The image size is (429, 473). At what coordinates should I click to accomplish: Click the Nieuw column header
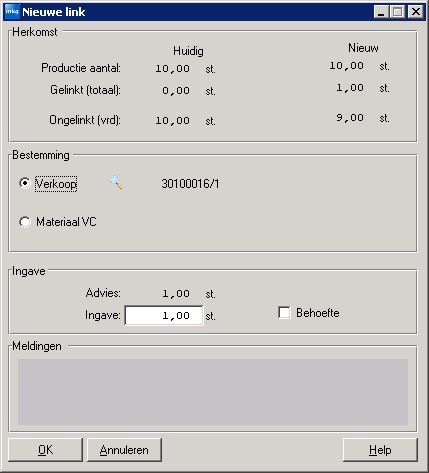pos(363,48)
